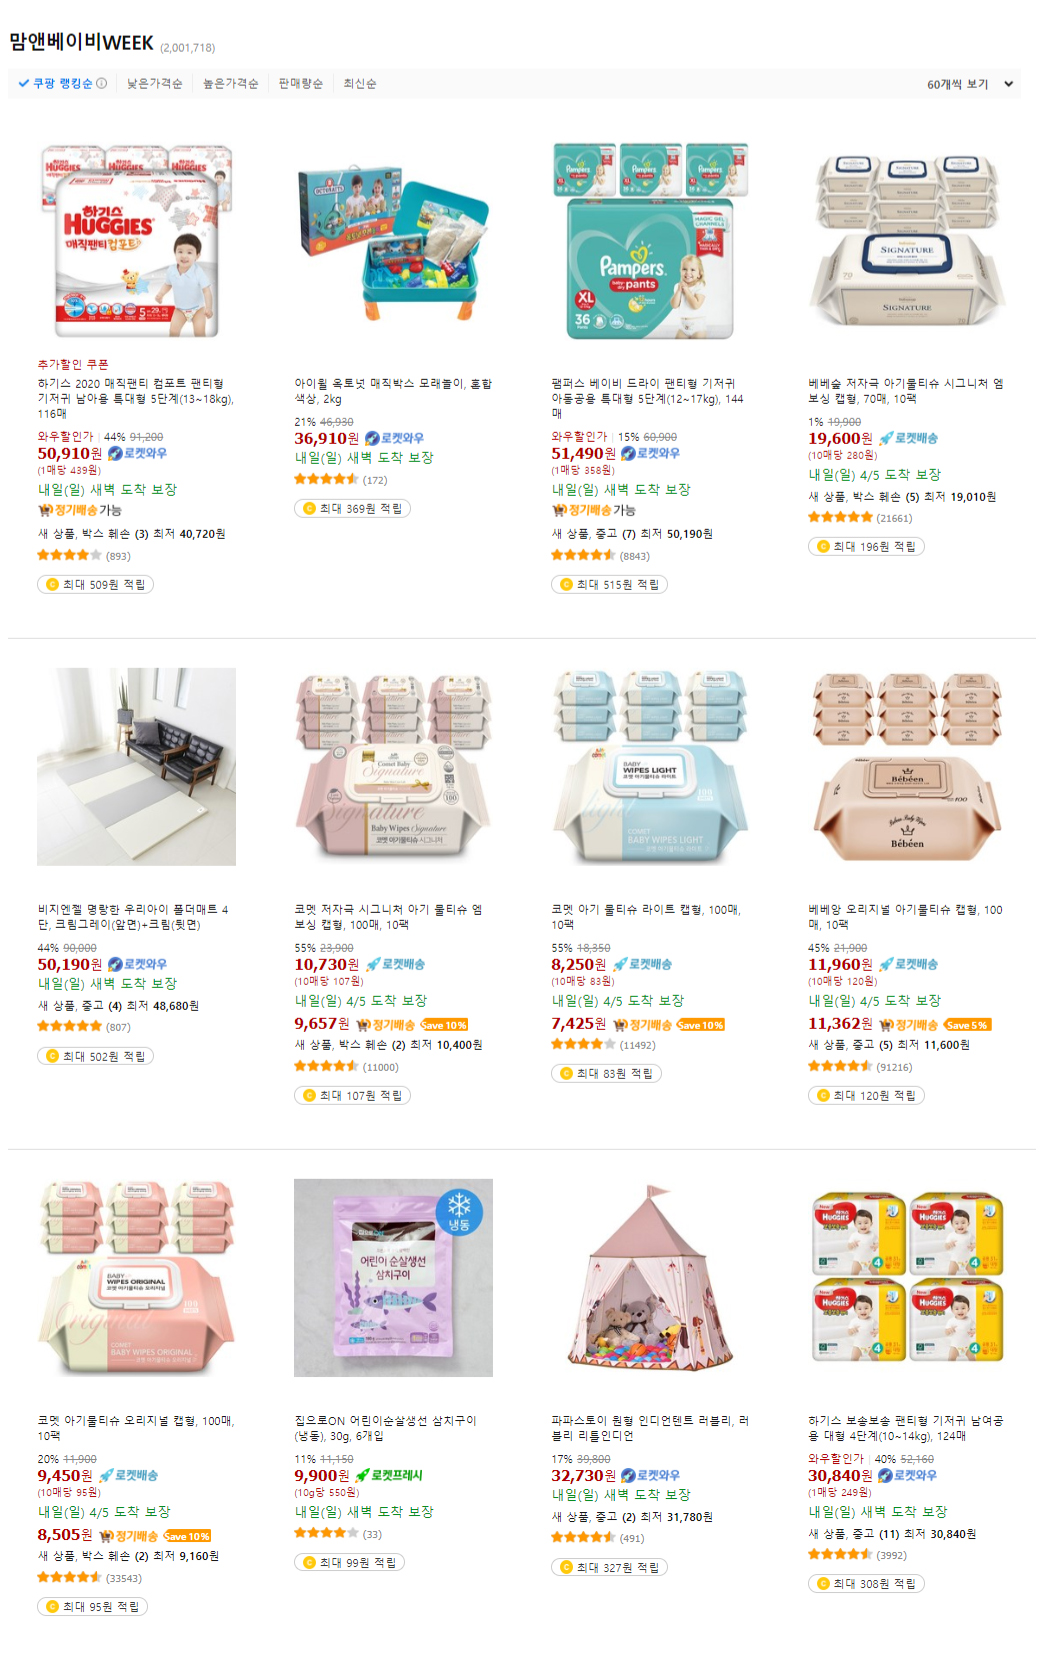Click the coin icon on 최대 509원 적립
This screenshot has height=1655, width=1040.
52,585
